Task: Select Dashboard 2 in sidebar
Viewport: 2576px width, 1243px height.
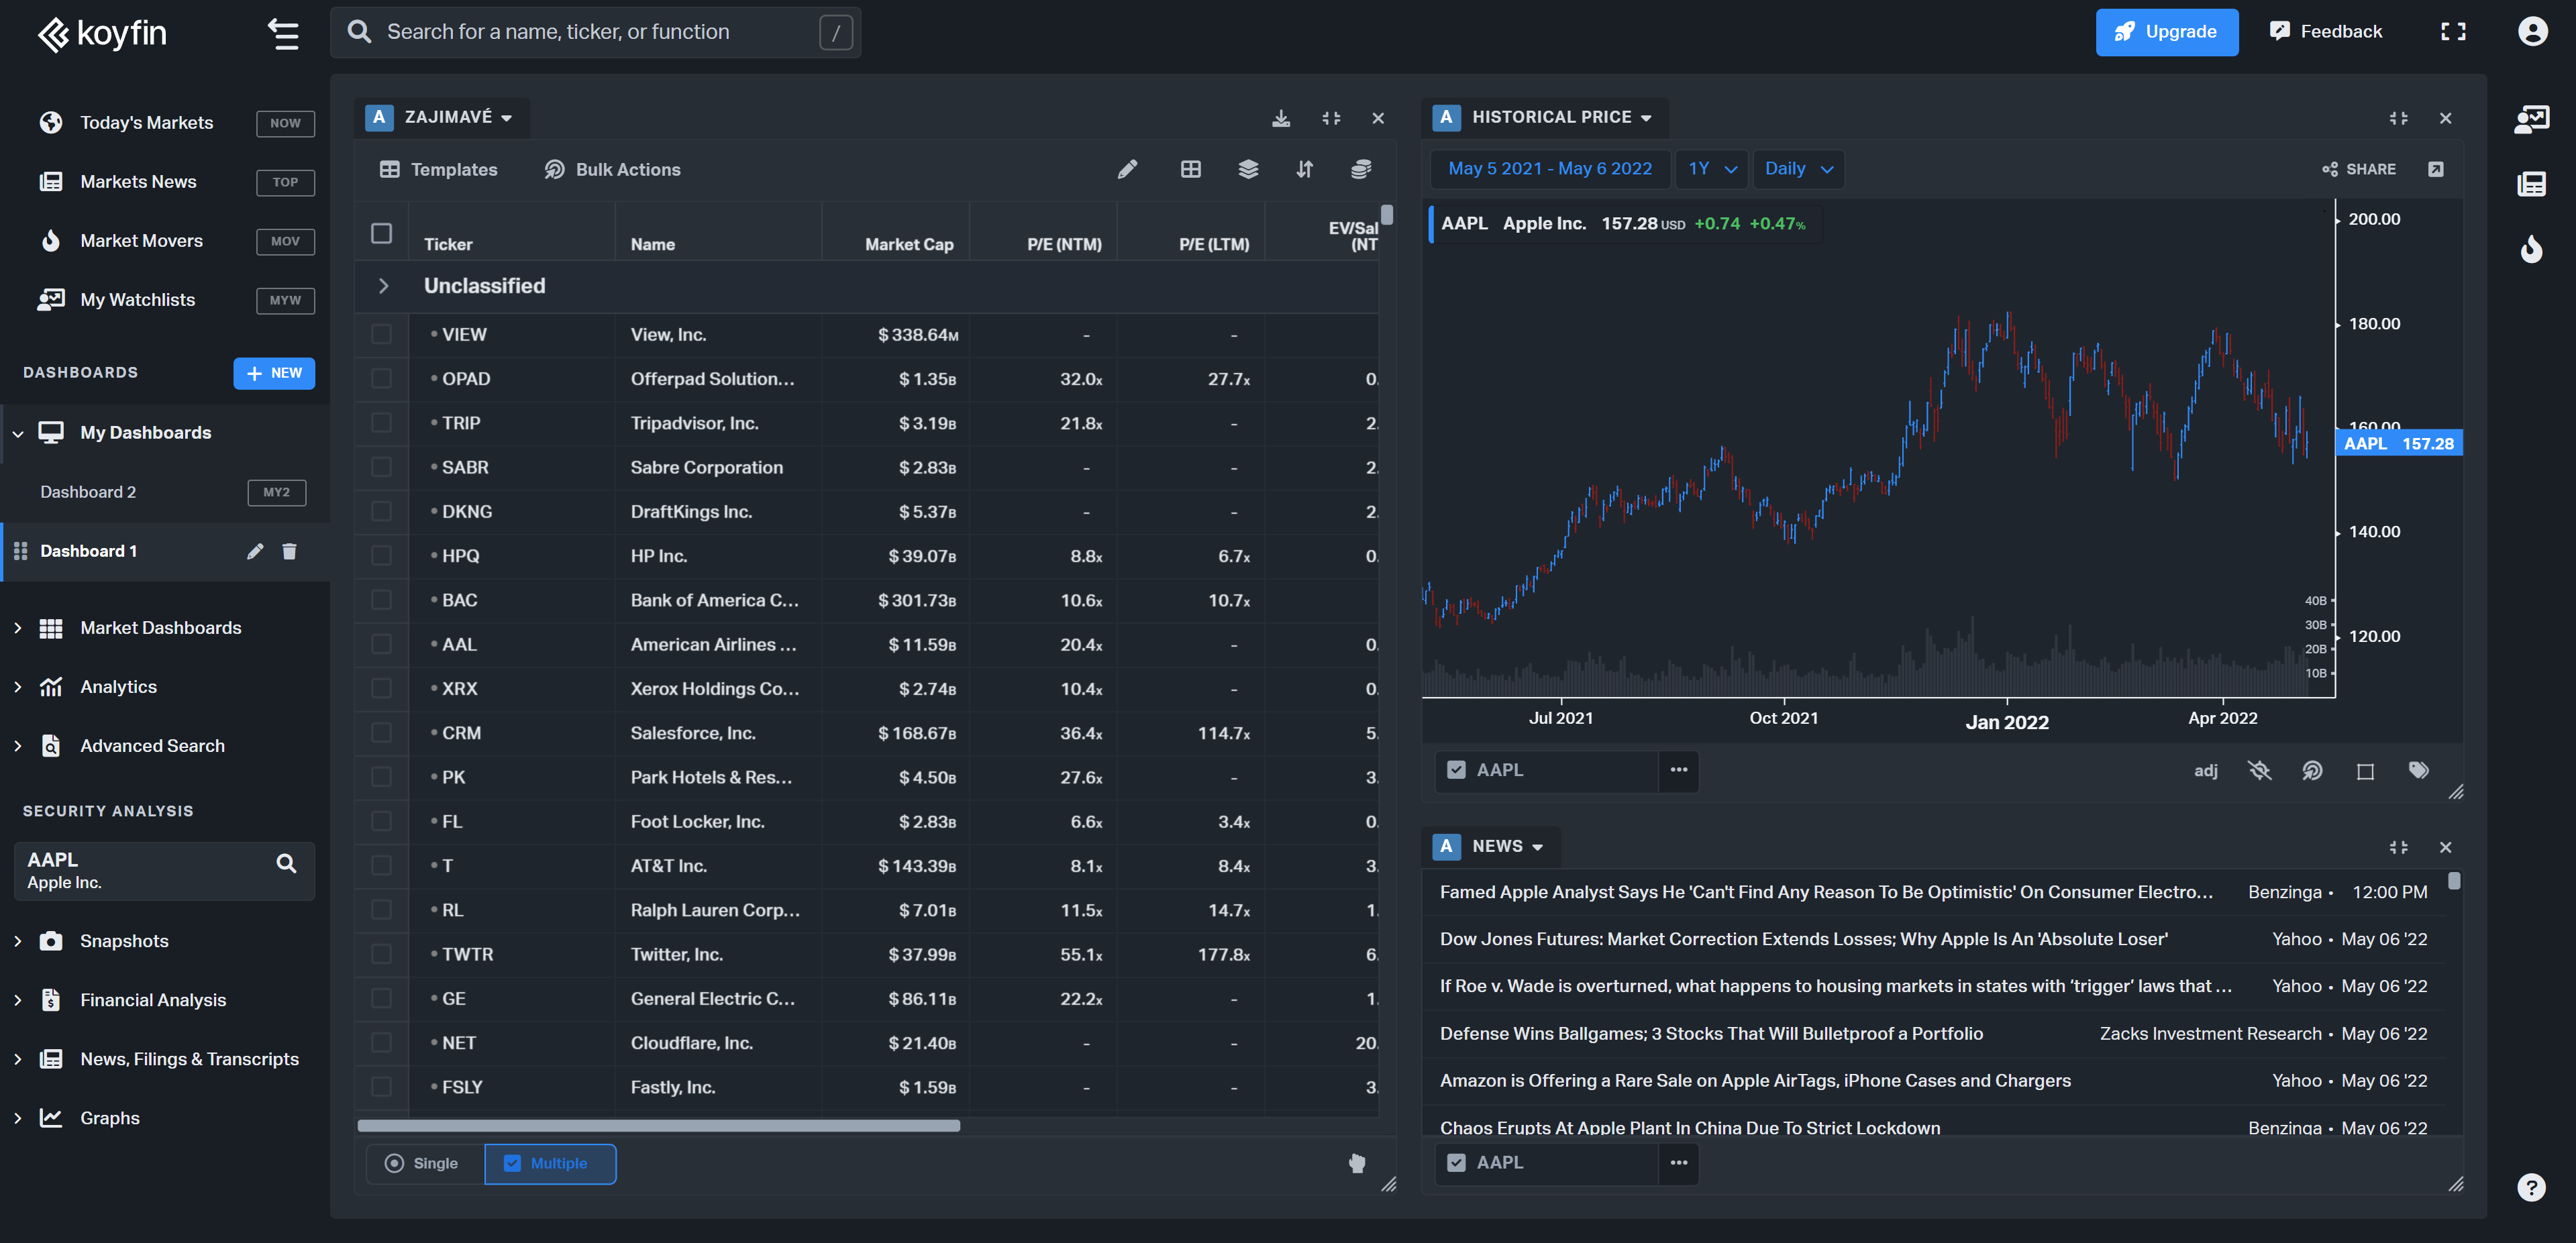Action: coord(88,492)
